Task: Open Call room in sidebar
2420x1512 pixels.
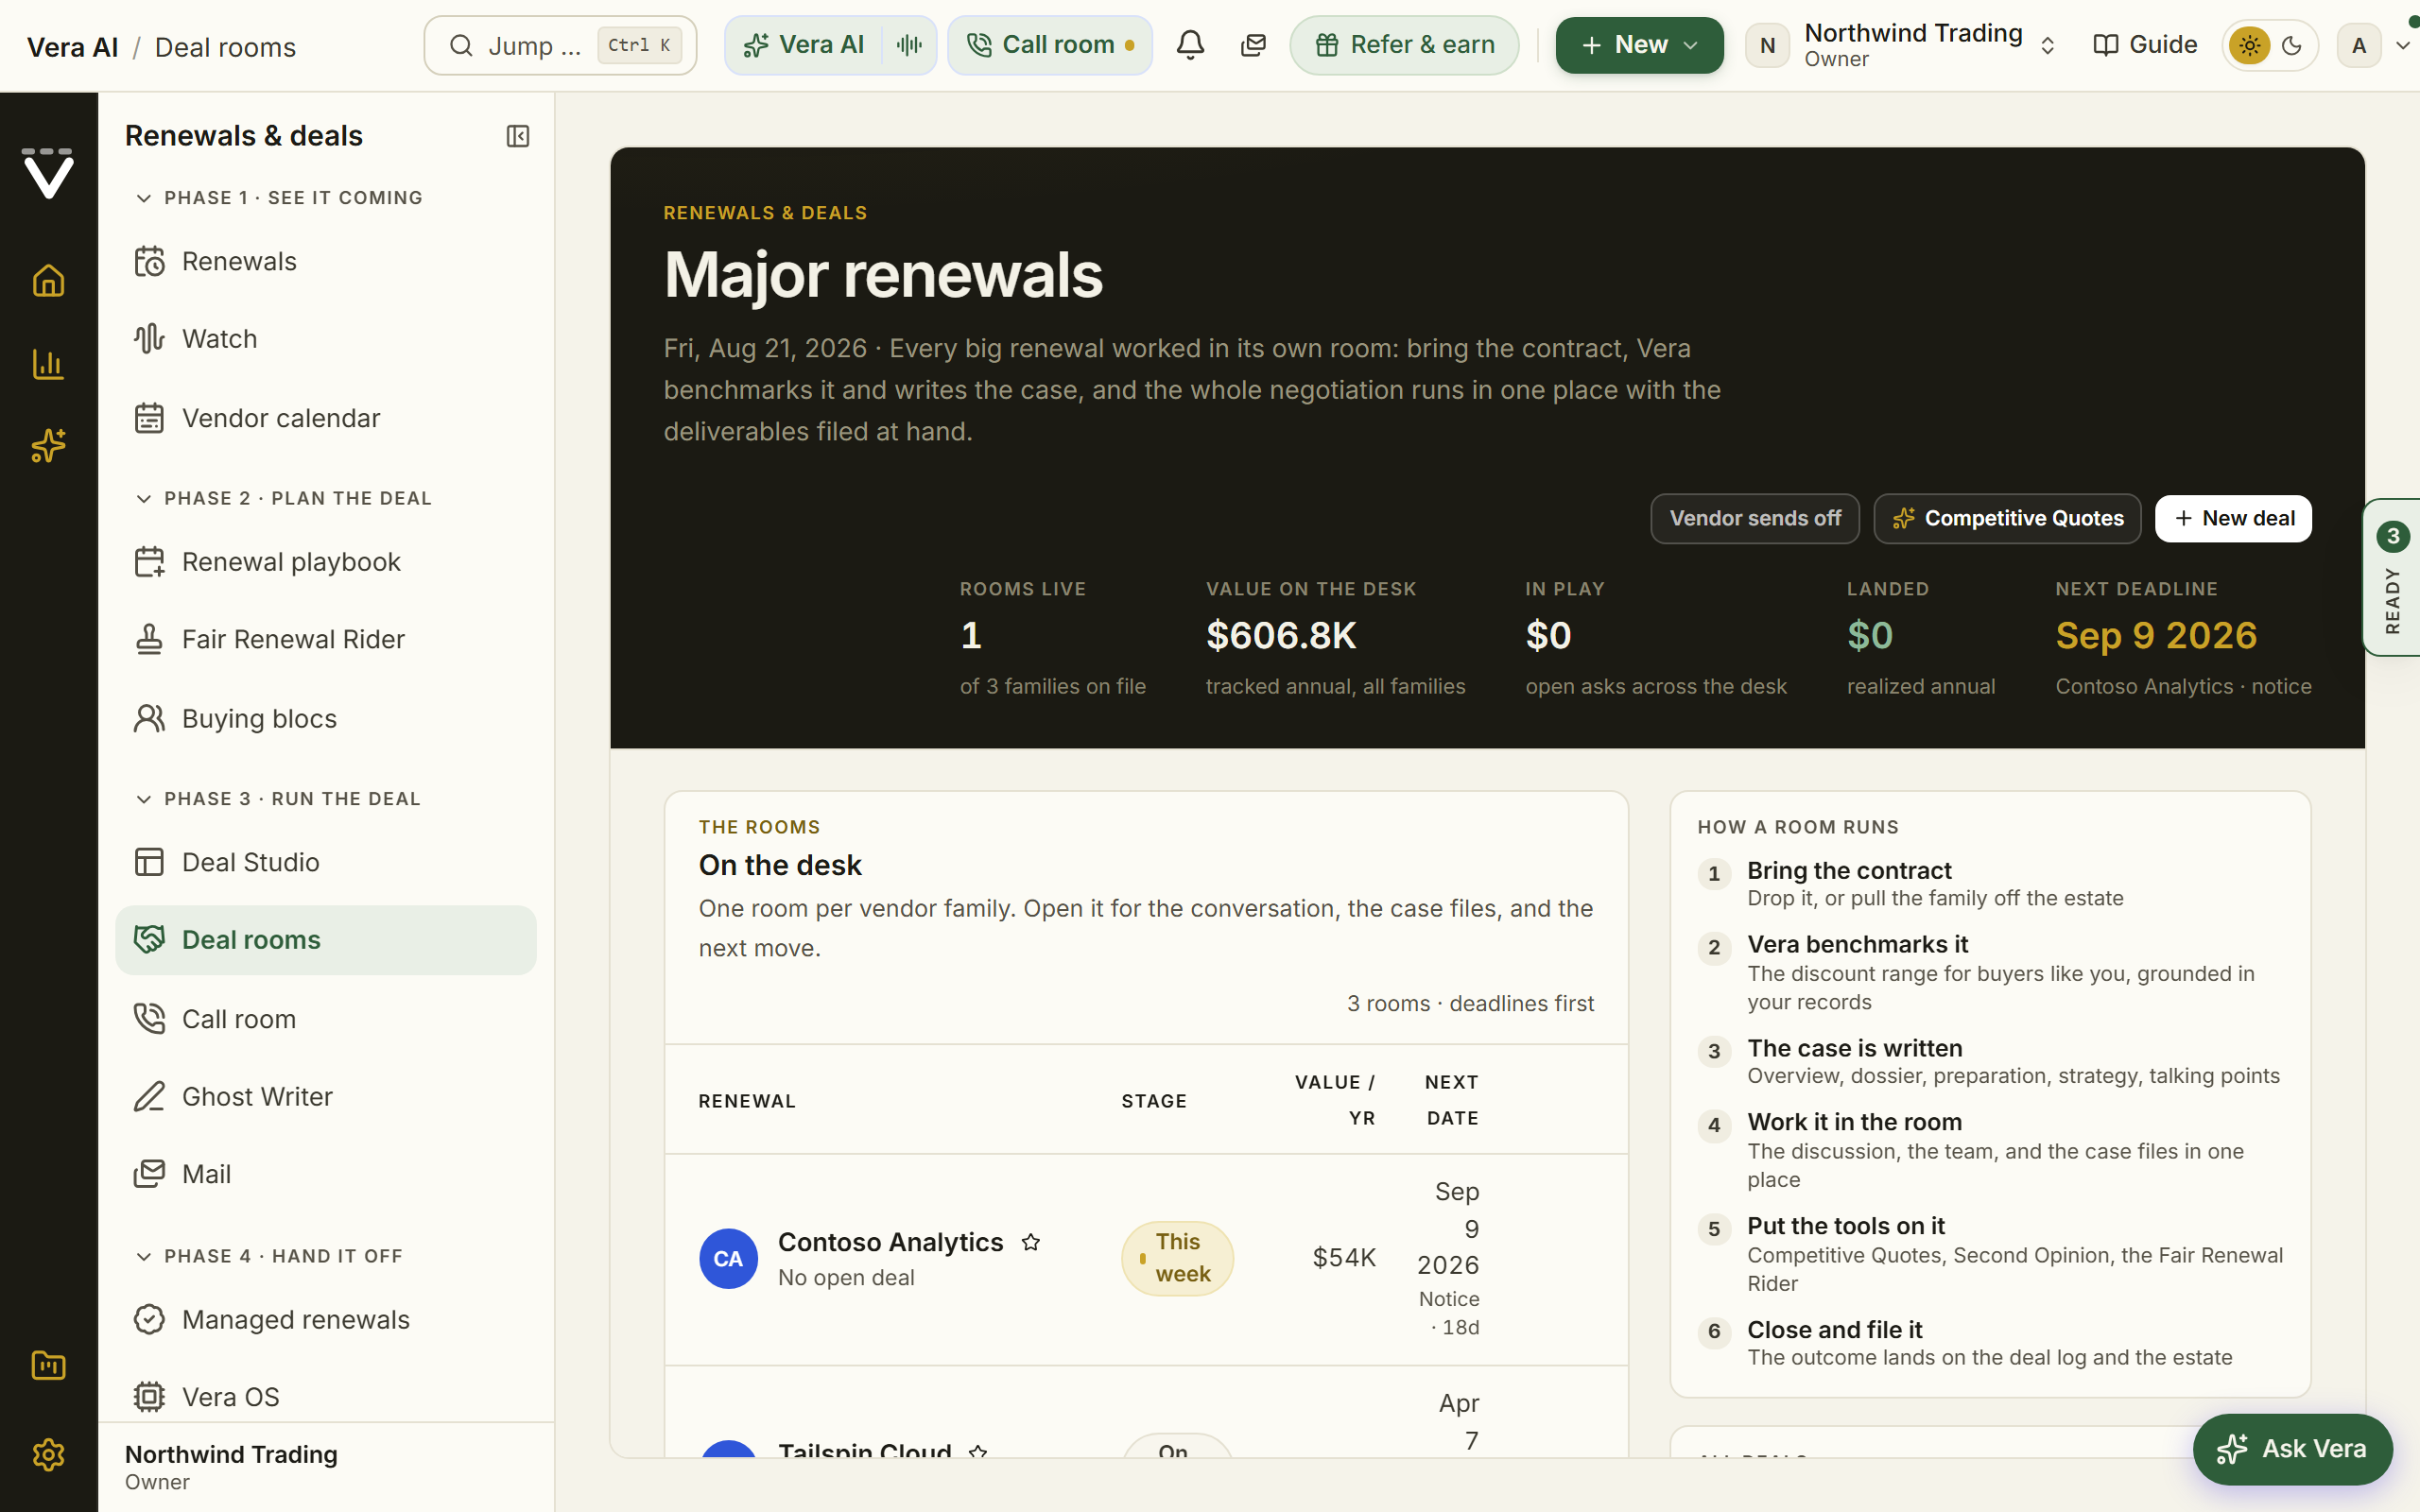Action: (326, 1019)
